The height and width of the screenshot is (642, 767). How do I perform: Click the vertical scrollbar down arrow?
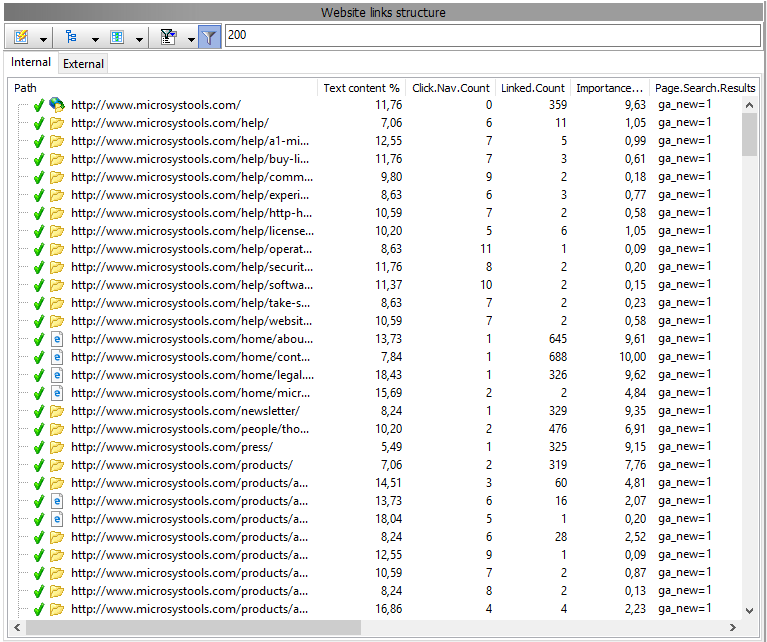[749, 611]
